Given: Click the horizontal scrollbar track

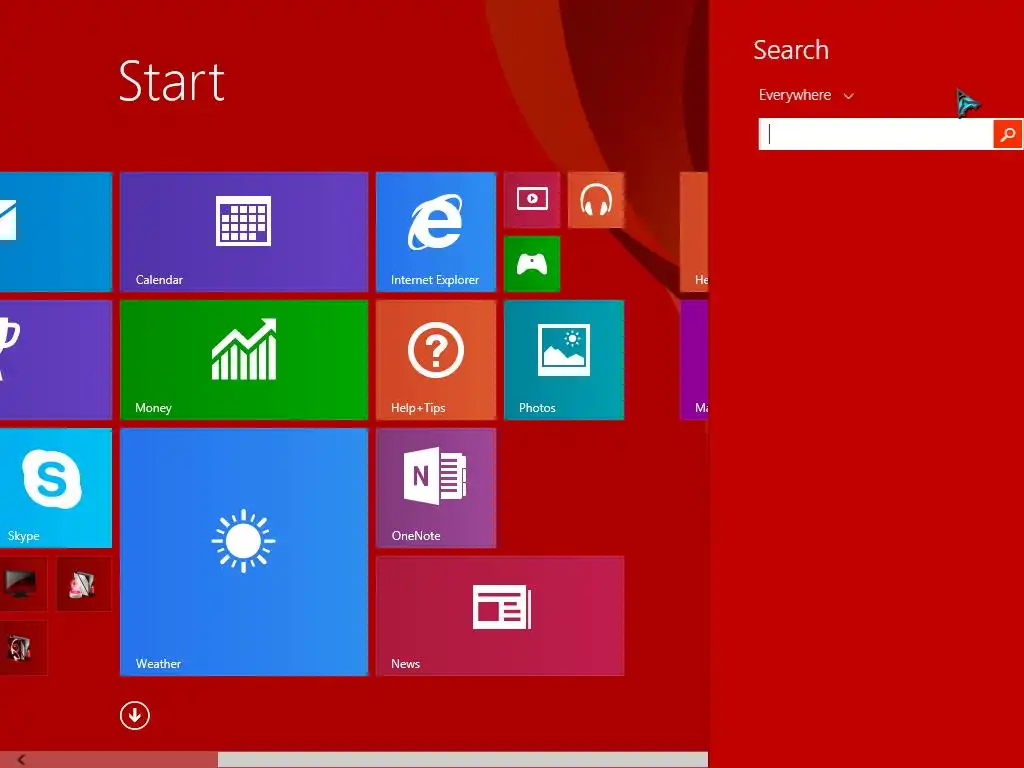Looking at the screenshot, I should [462, 760].
